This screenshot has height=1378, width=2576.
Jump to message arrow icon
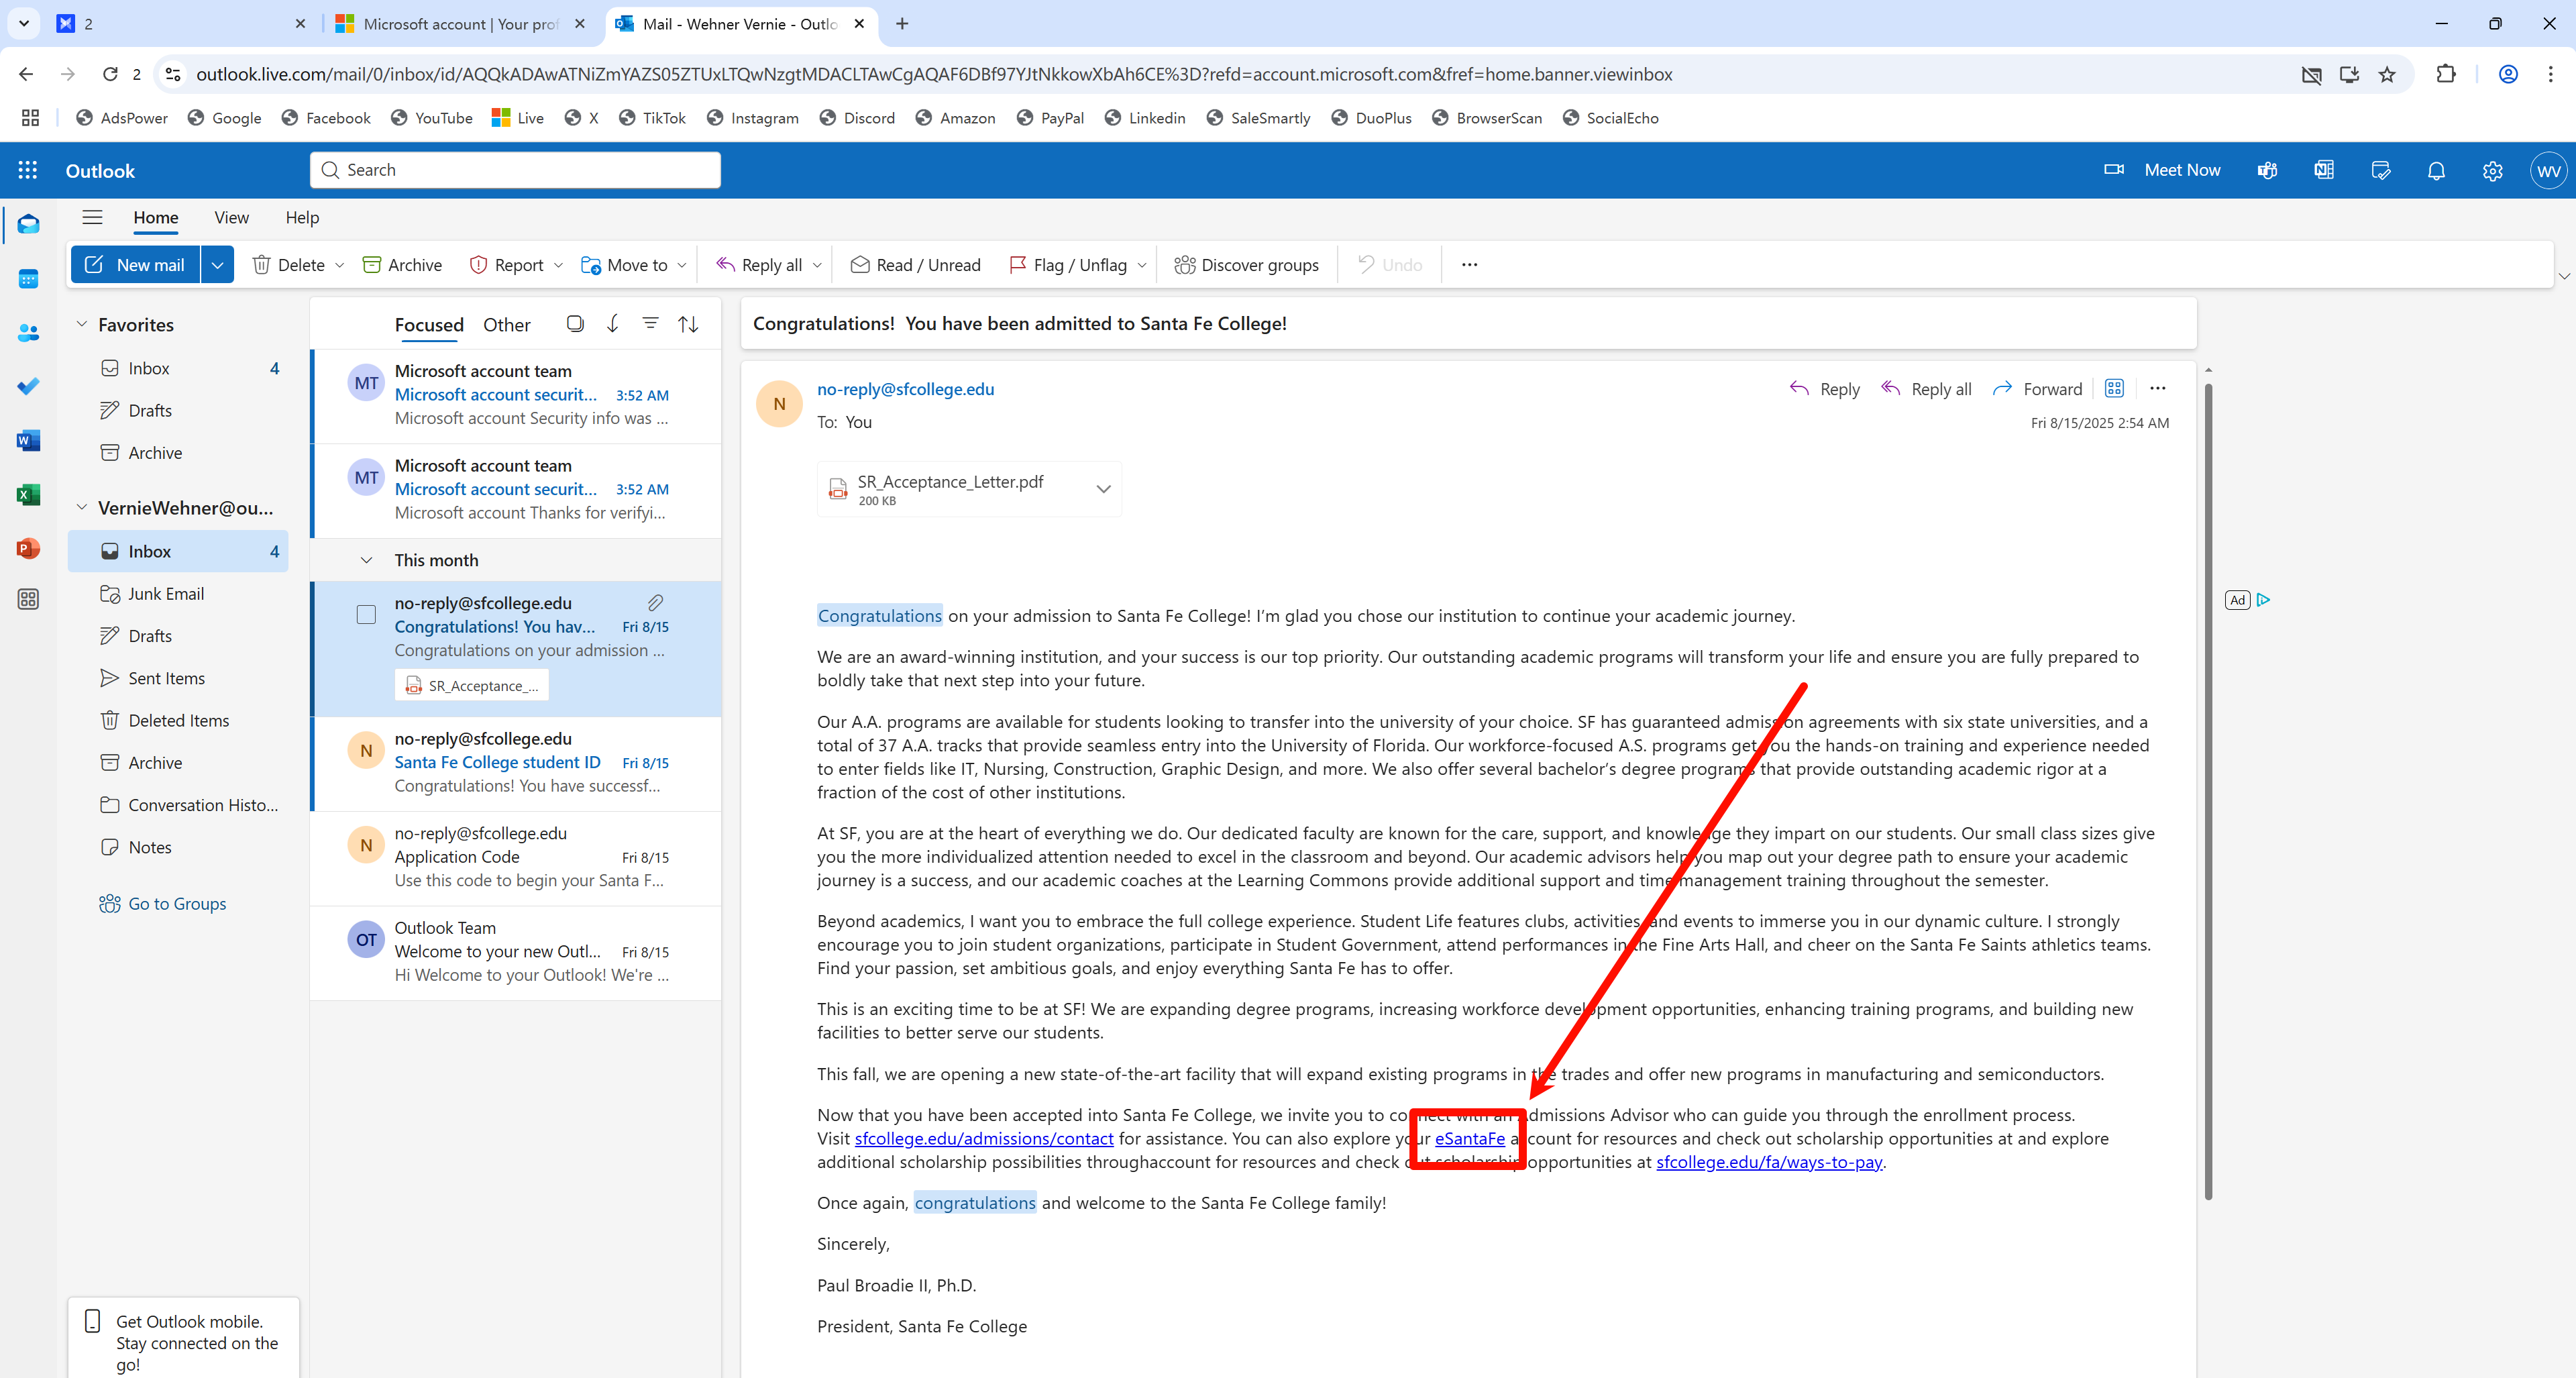[x=612, y=323]
